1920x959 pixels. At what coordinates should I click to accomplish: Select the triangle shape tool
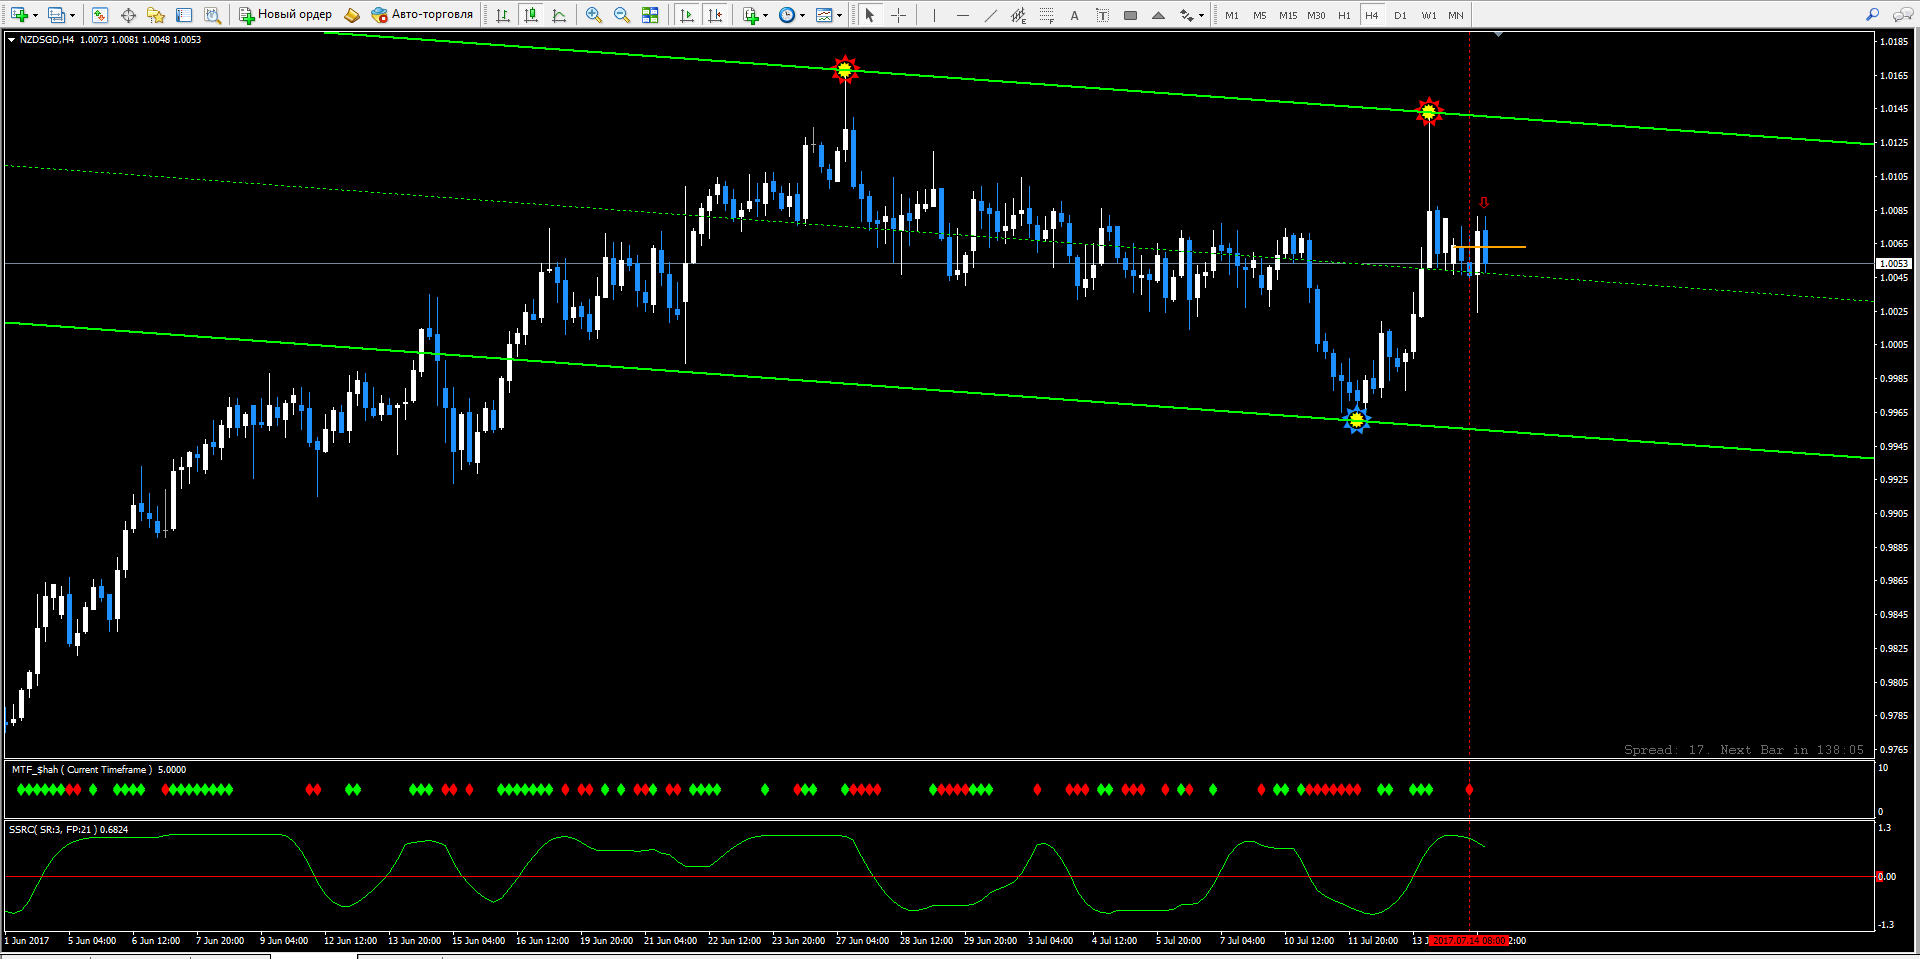(x=1158, y=15)
